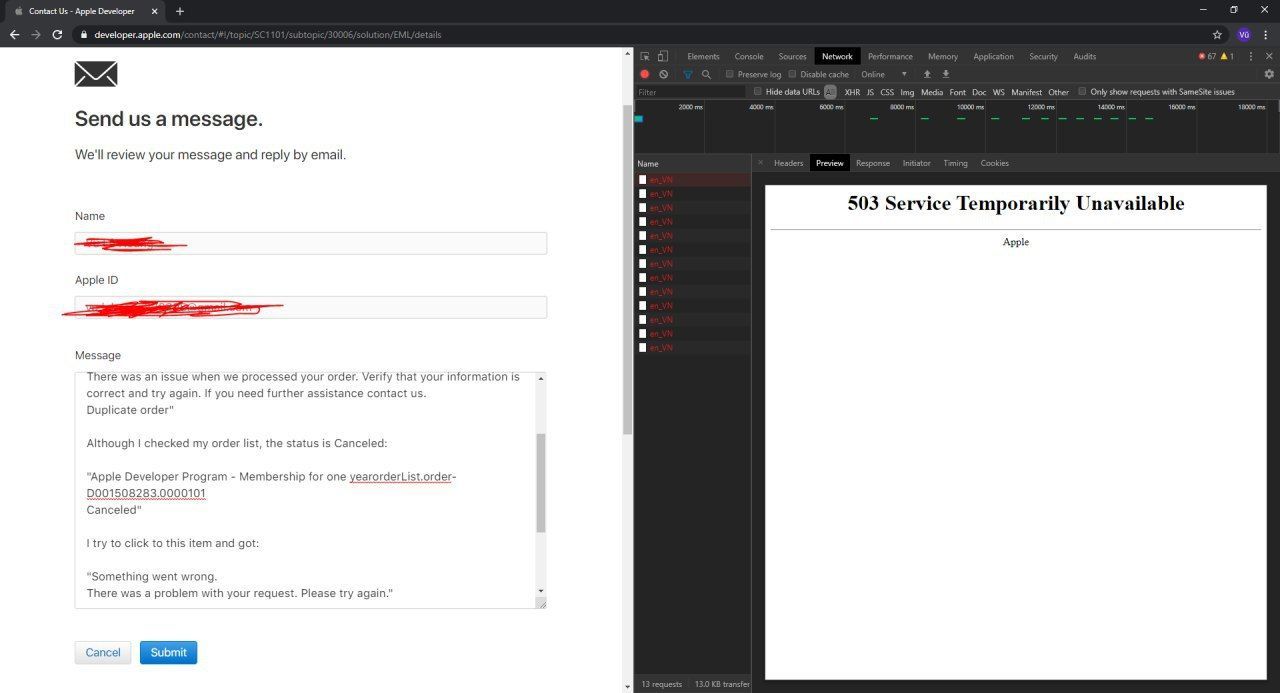The width and height of the screenshot is (1280, 693).
Task: Show the request Timing tab
Action: (955, 163)
